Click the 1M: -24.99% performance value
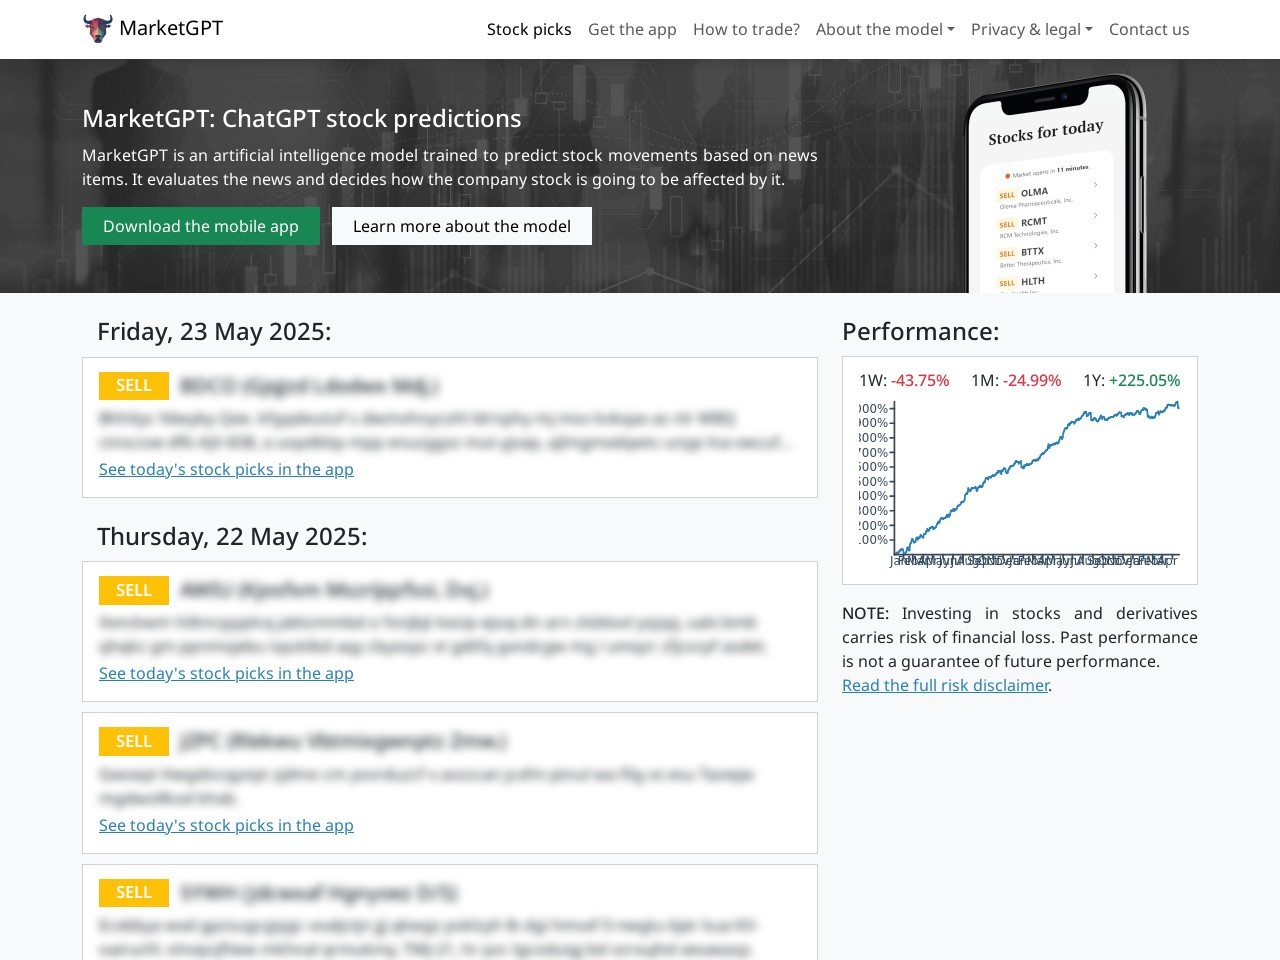The width and height of the screenshot is (1280, 960). click(1016, 380)
